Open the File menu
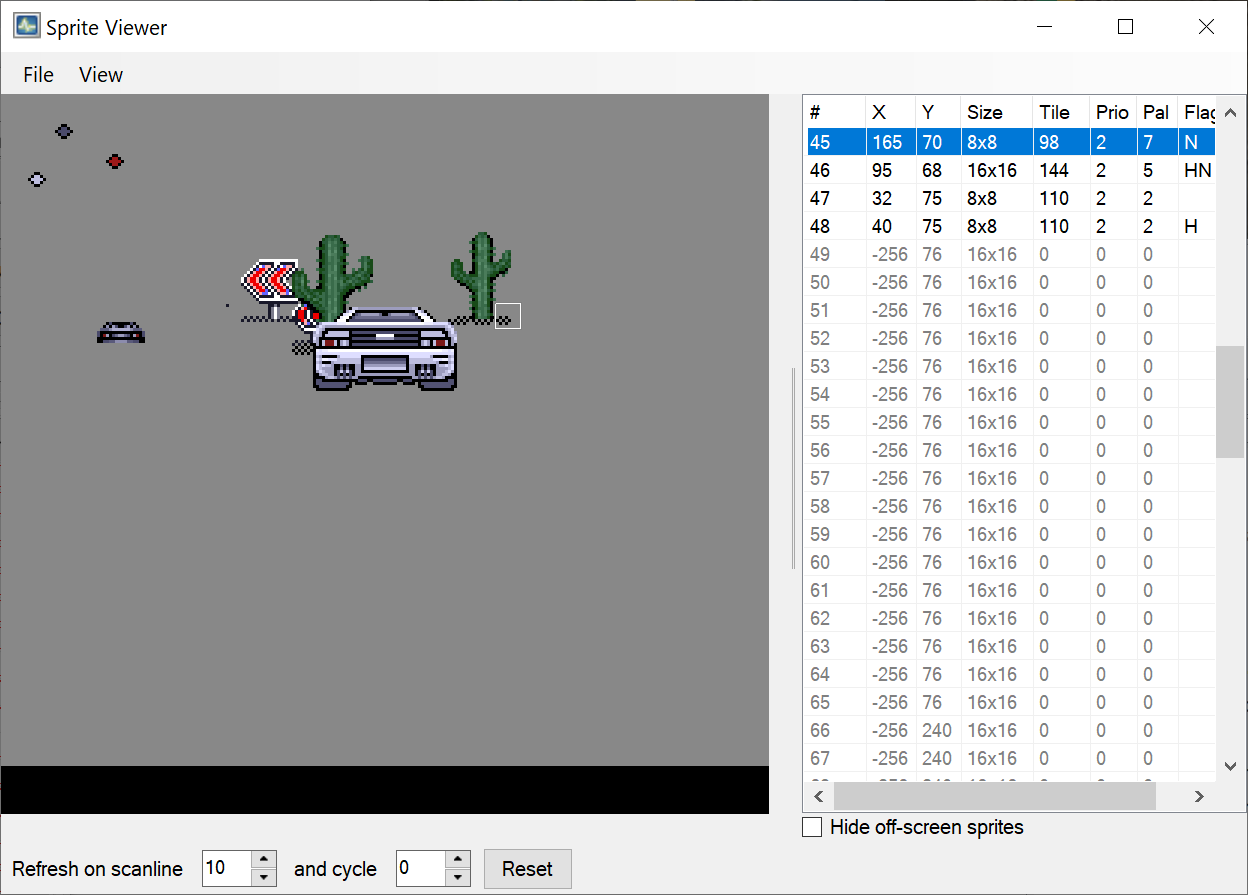Screen dimensions: 1248x895 click(x=38, y=74)
